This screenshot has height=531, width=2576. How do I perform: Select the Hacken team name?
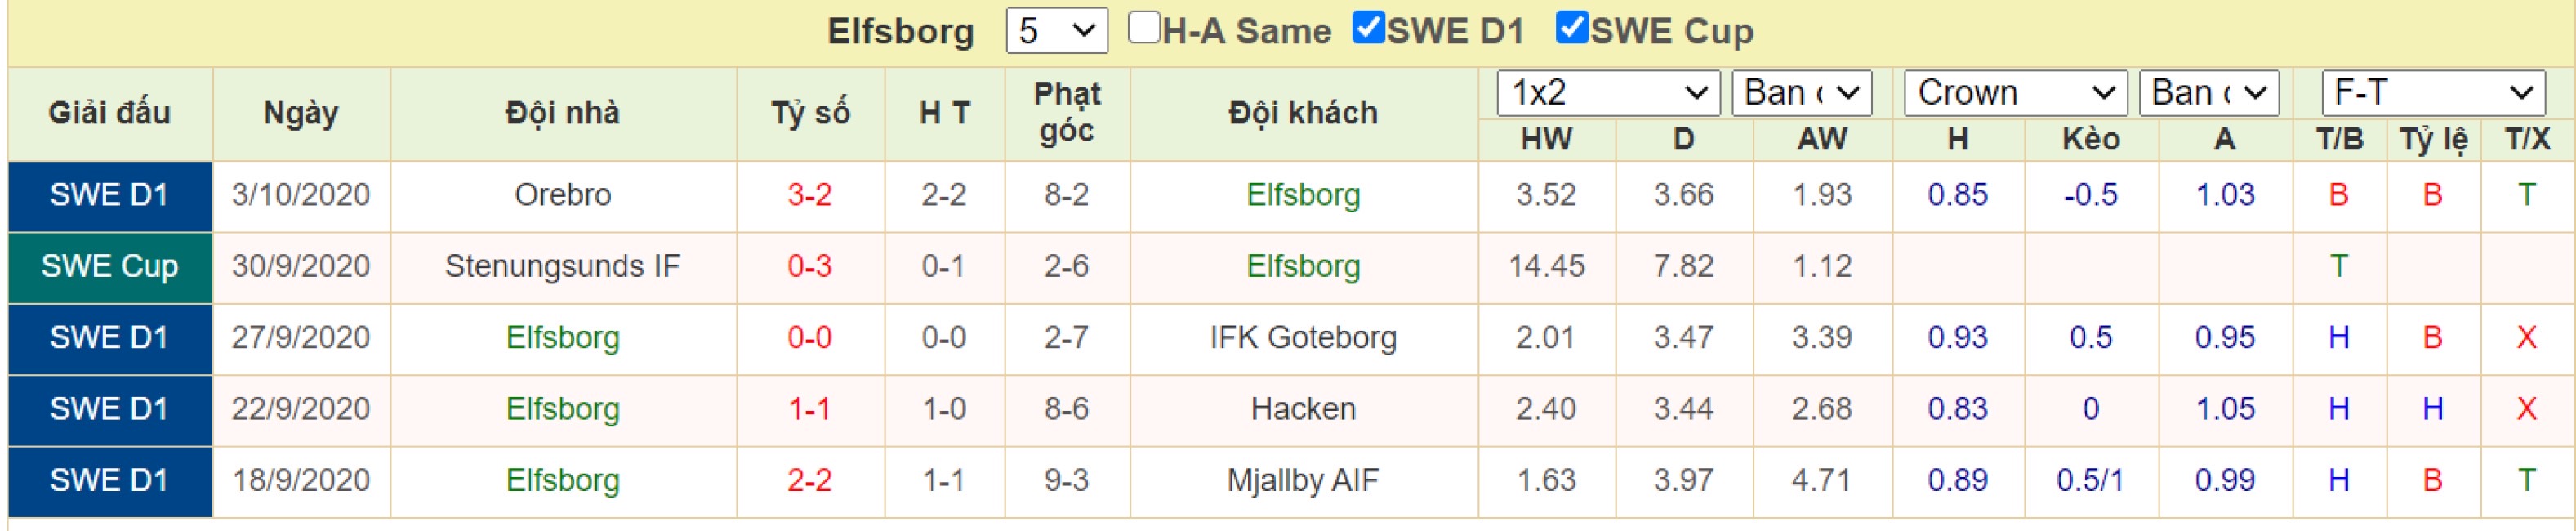pyautogui.click(x=1303, y=409)
